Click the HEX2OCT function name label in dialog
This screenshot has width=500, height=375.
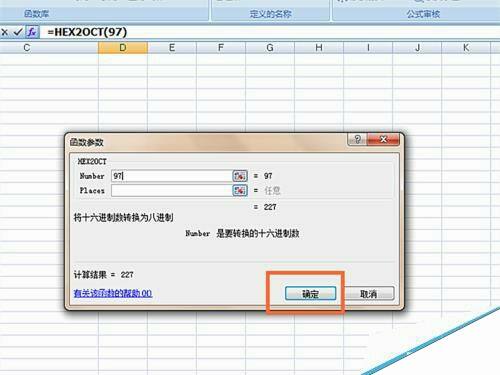92,162
